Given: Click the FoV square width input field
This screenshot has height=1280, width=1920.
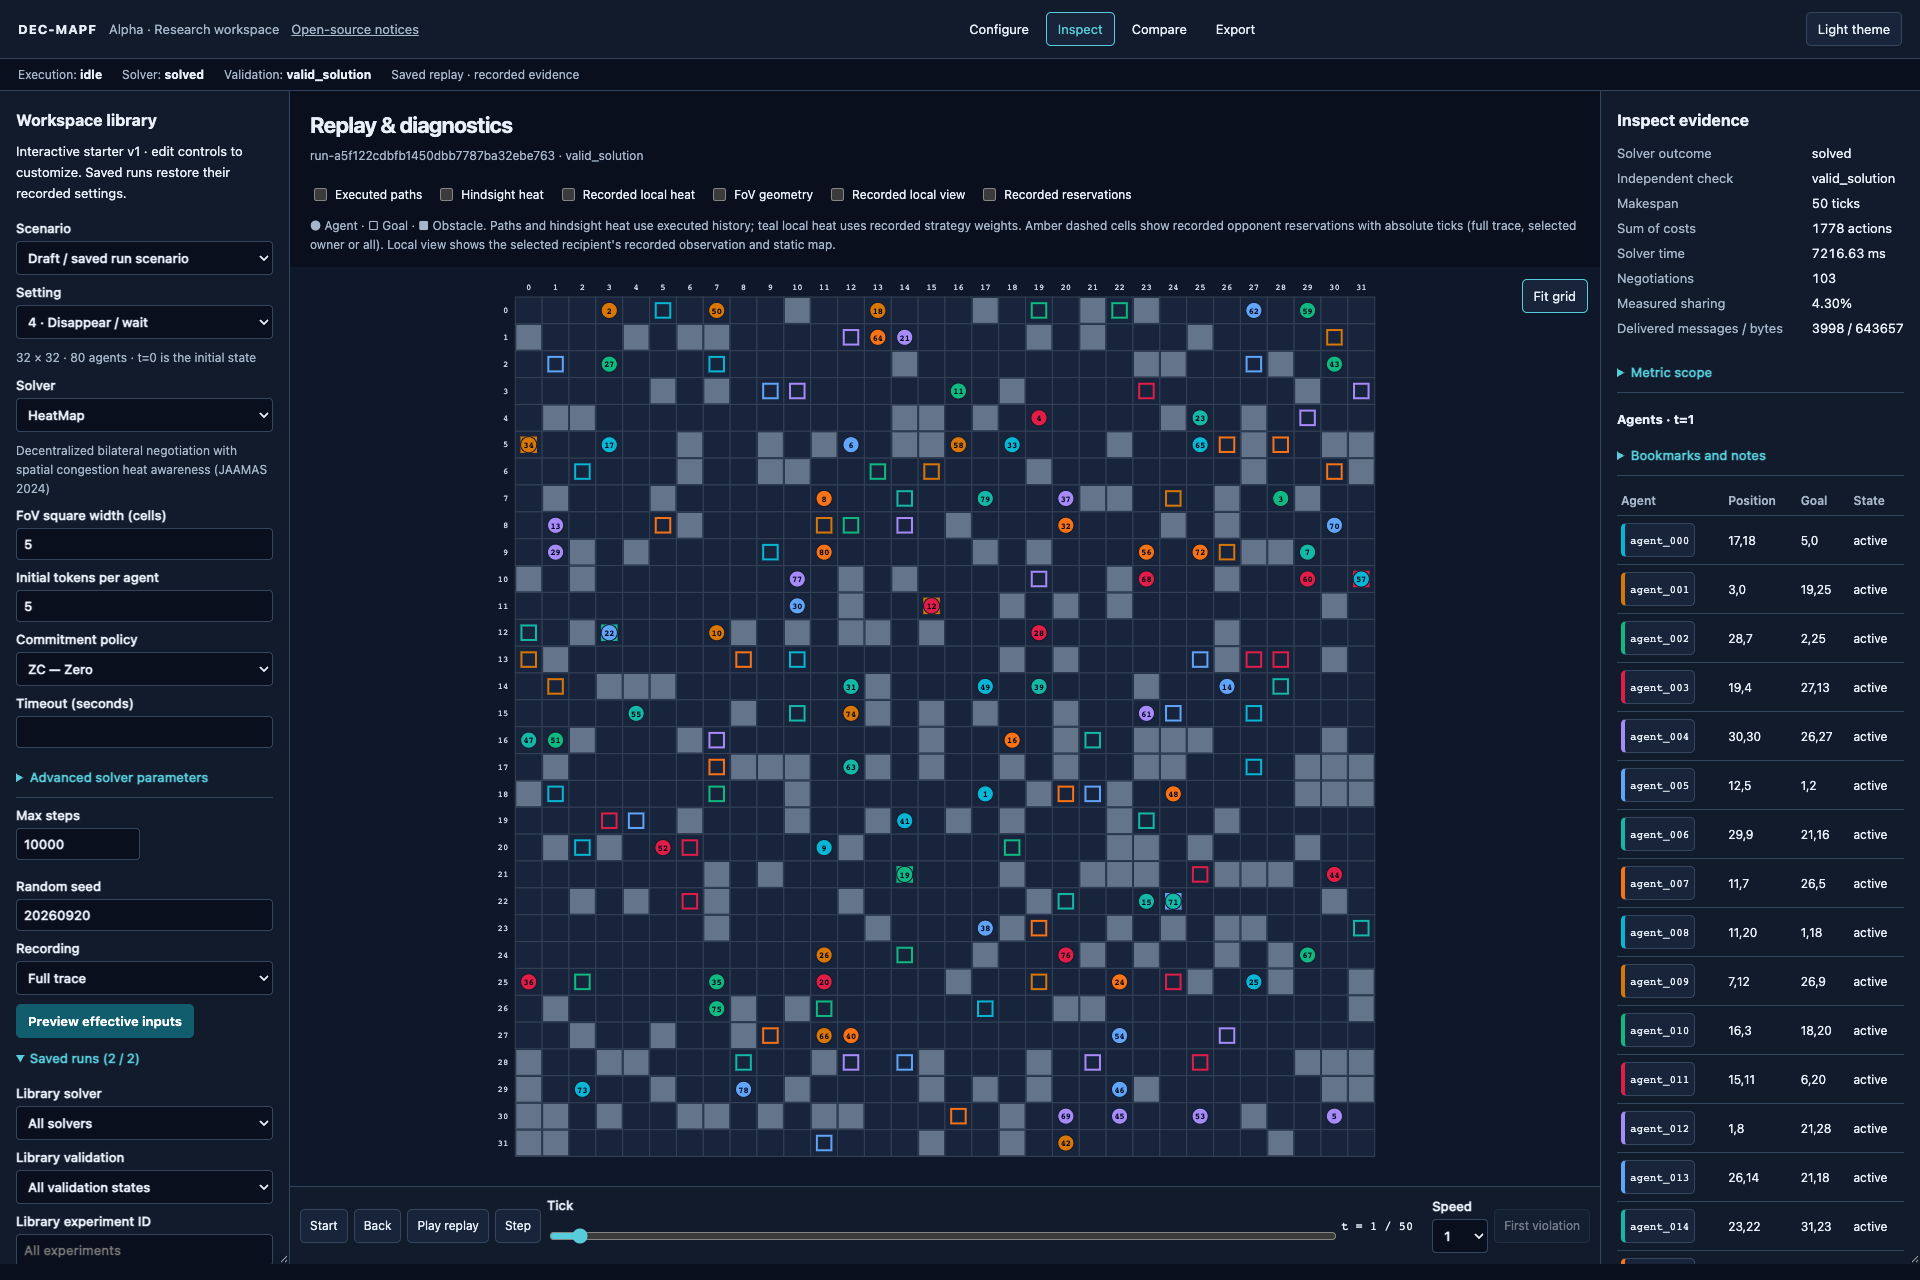Looking at the screenshot, I should click(144, 544).
